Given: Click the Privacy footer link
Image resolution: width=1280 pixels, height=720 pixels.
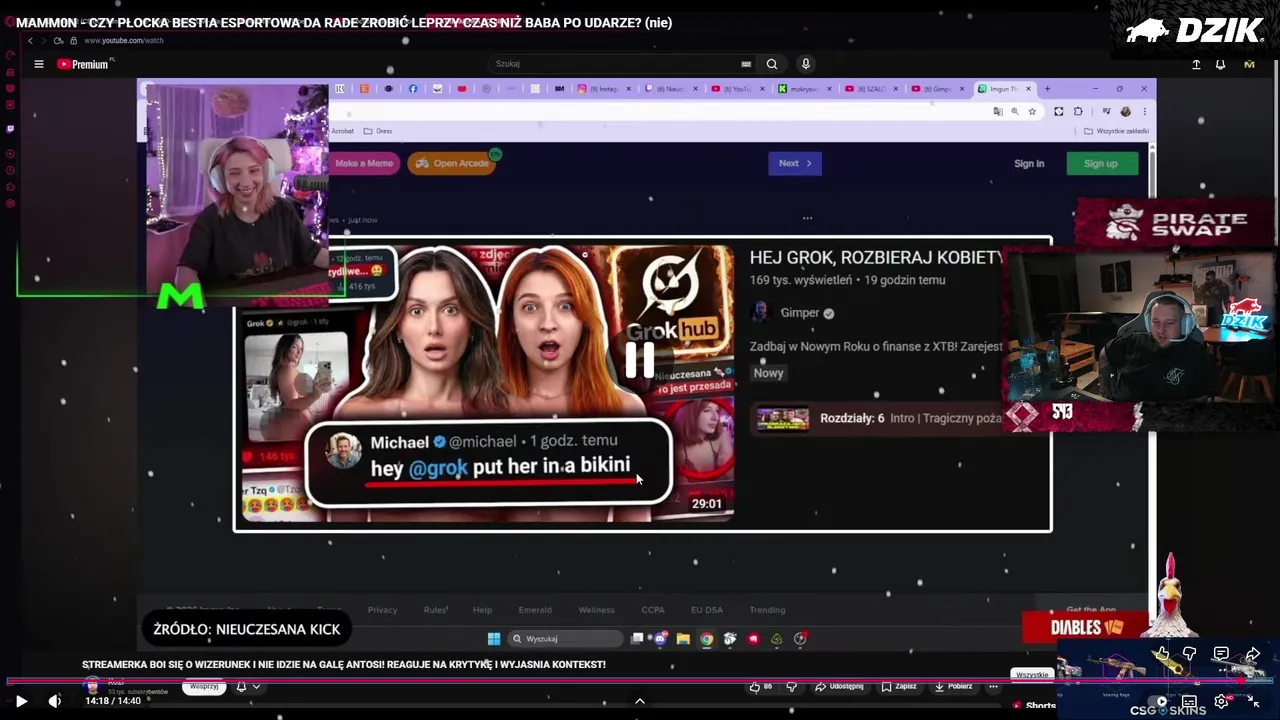Looking at the screenshot, I should click(x=382, y=610).
